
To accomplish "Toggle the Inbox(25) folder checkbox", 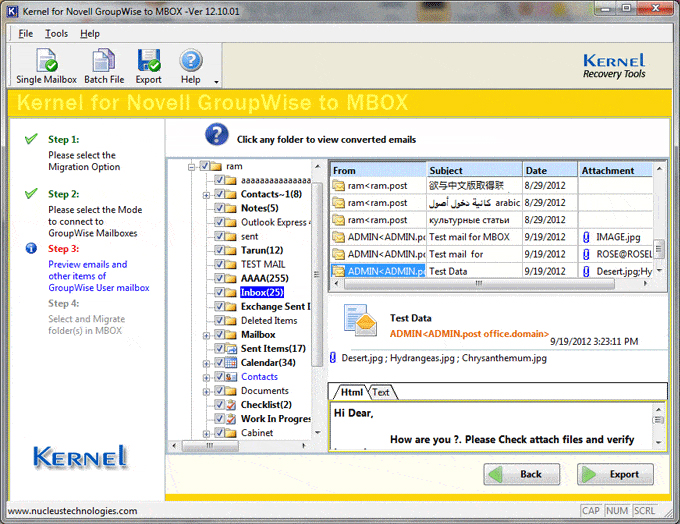I will [219, 292].
